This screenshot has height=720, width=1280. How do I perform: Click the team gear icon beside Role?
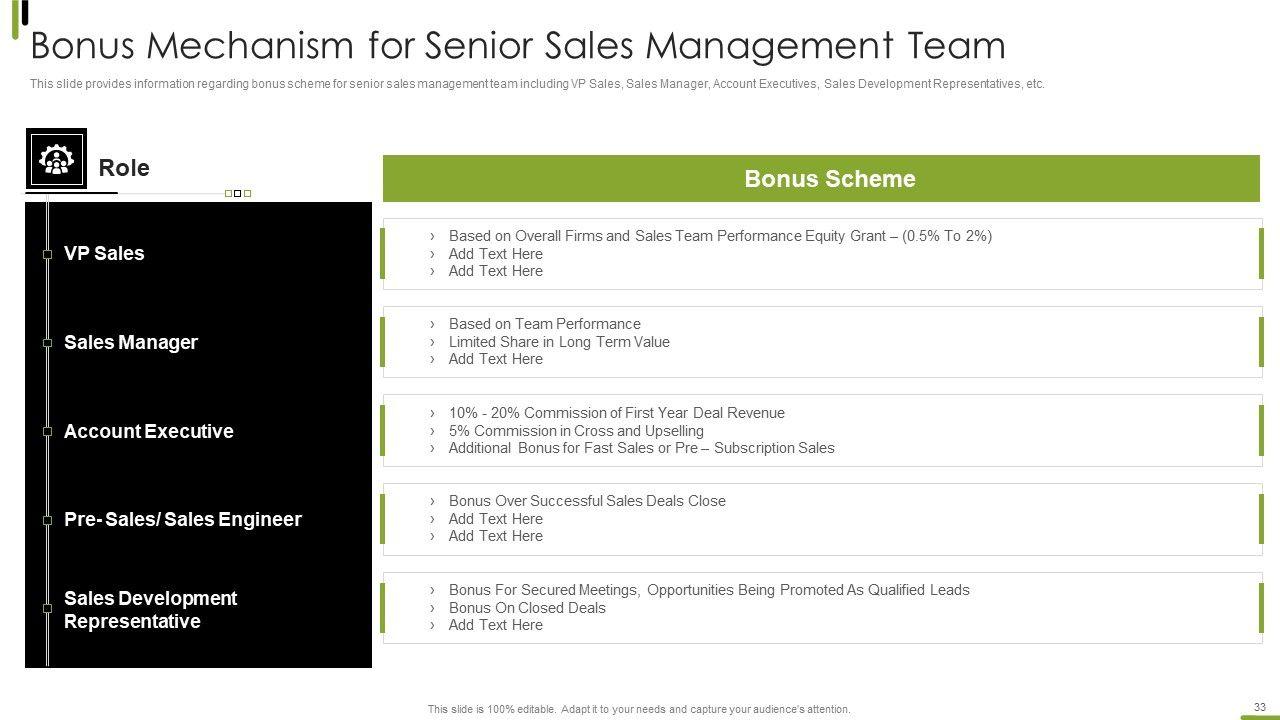click(56, 159)
